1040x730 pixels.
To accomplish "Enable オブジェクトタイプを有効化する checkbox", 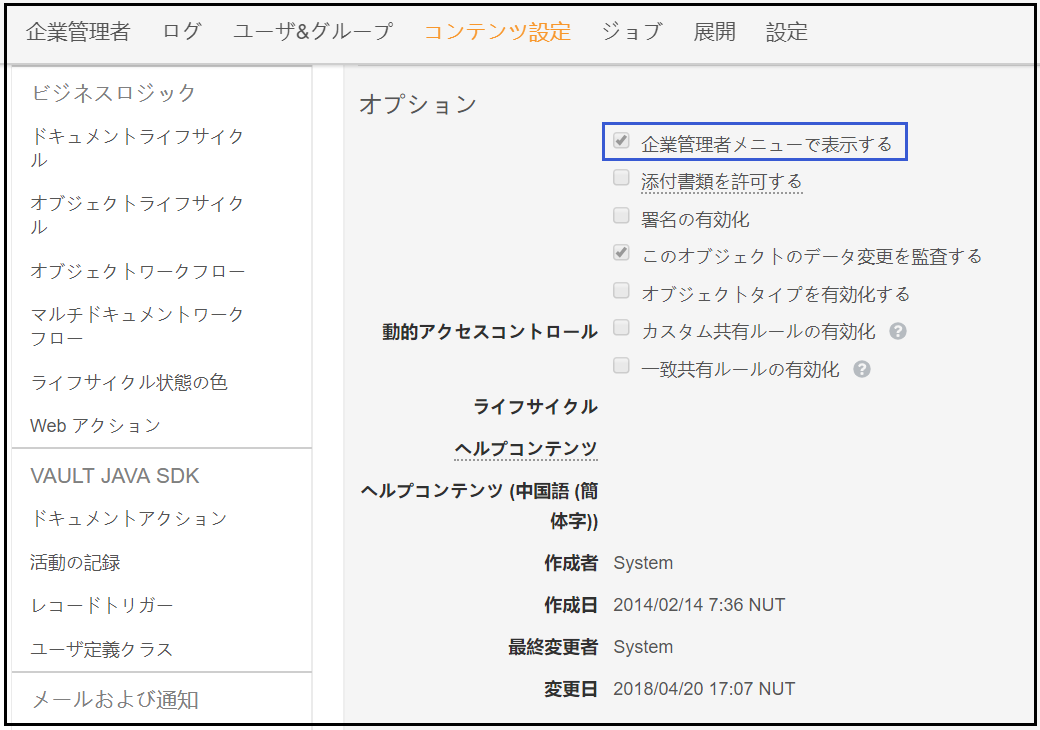I will [x=622, y=292].
